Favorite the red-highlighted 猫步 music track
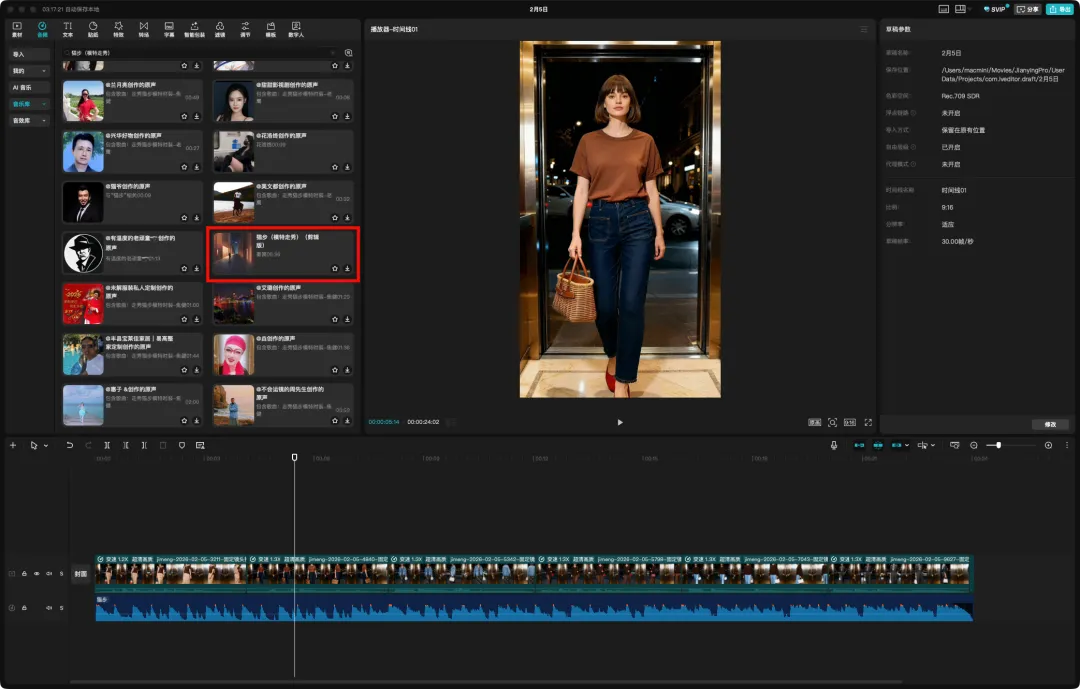Viewport: 1080px width, 689px height. (334, 268)
